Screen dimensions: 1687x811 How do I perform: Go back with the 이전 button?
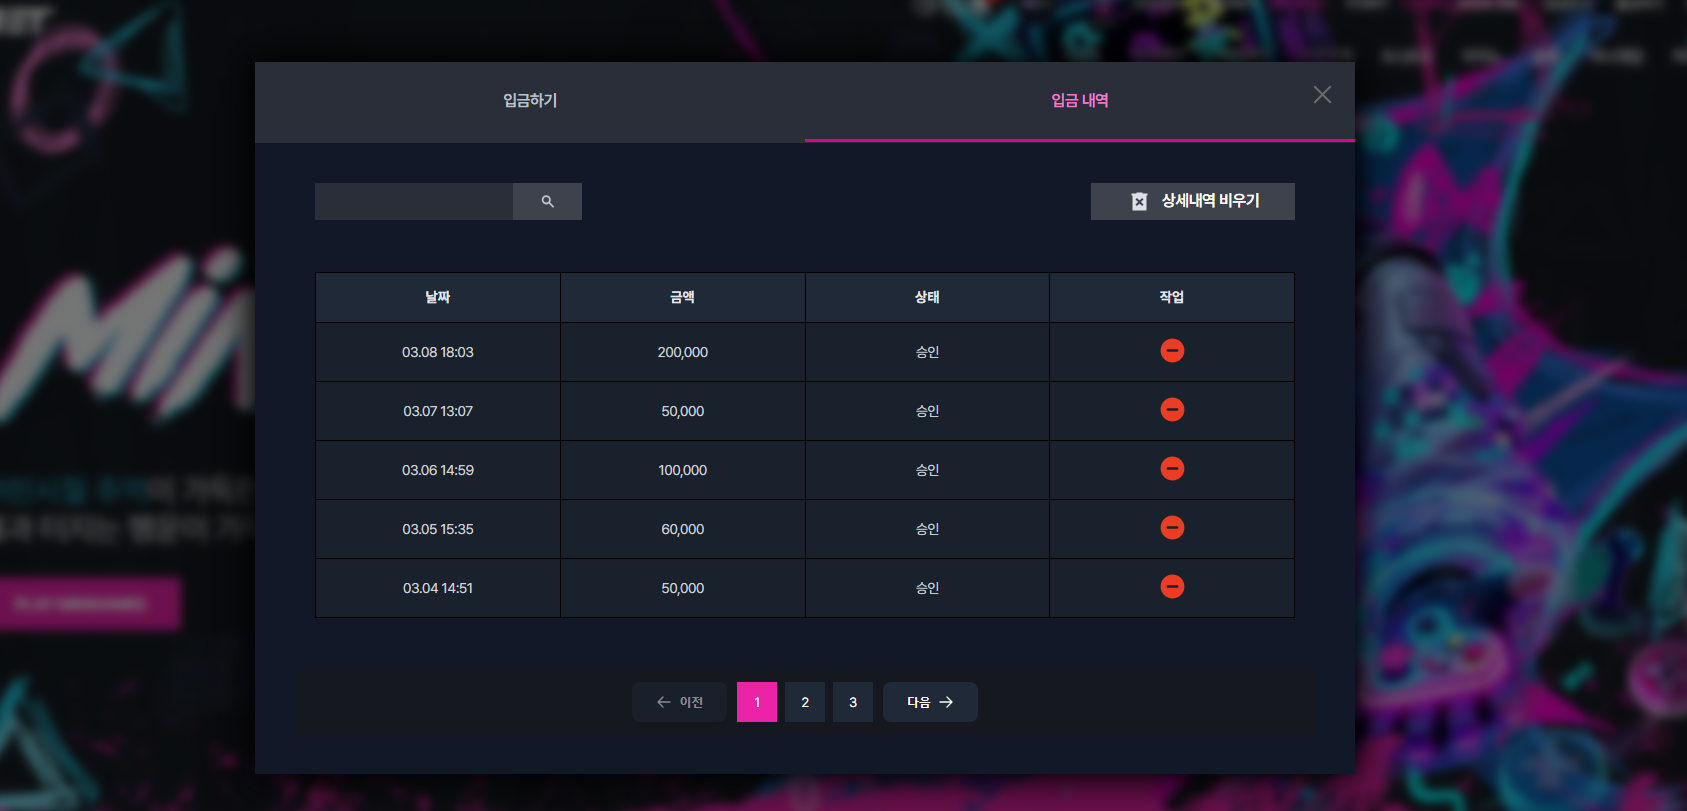(x=679, y=702)
